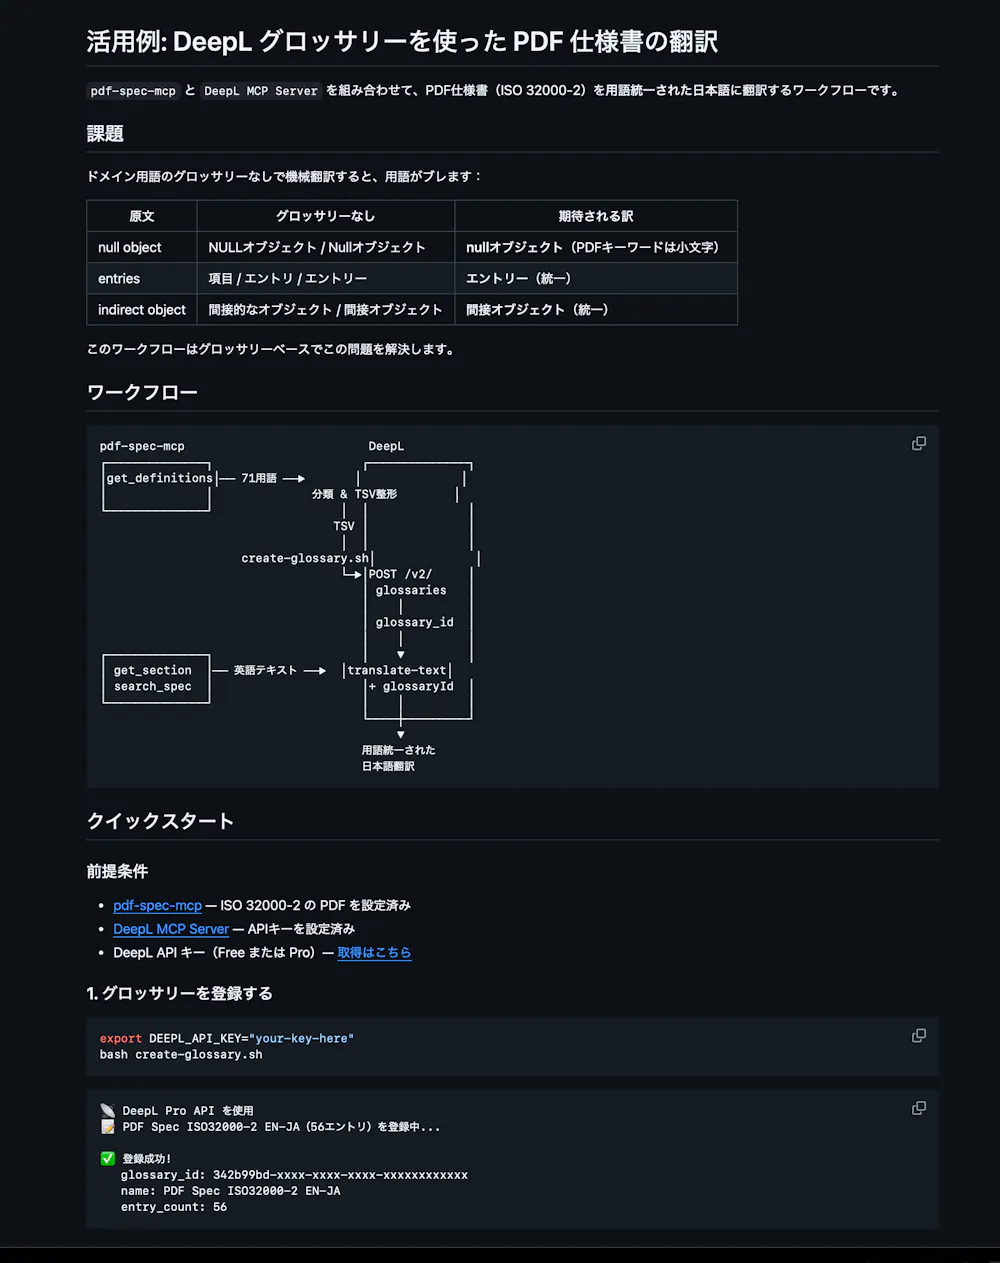Copy the export DEEPL_API_KEY command block
The height and width of the screenshot is (1263, 1000).
918,1036
